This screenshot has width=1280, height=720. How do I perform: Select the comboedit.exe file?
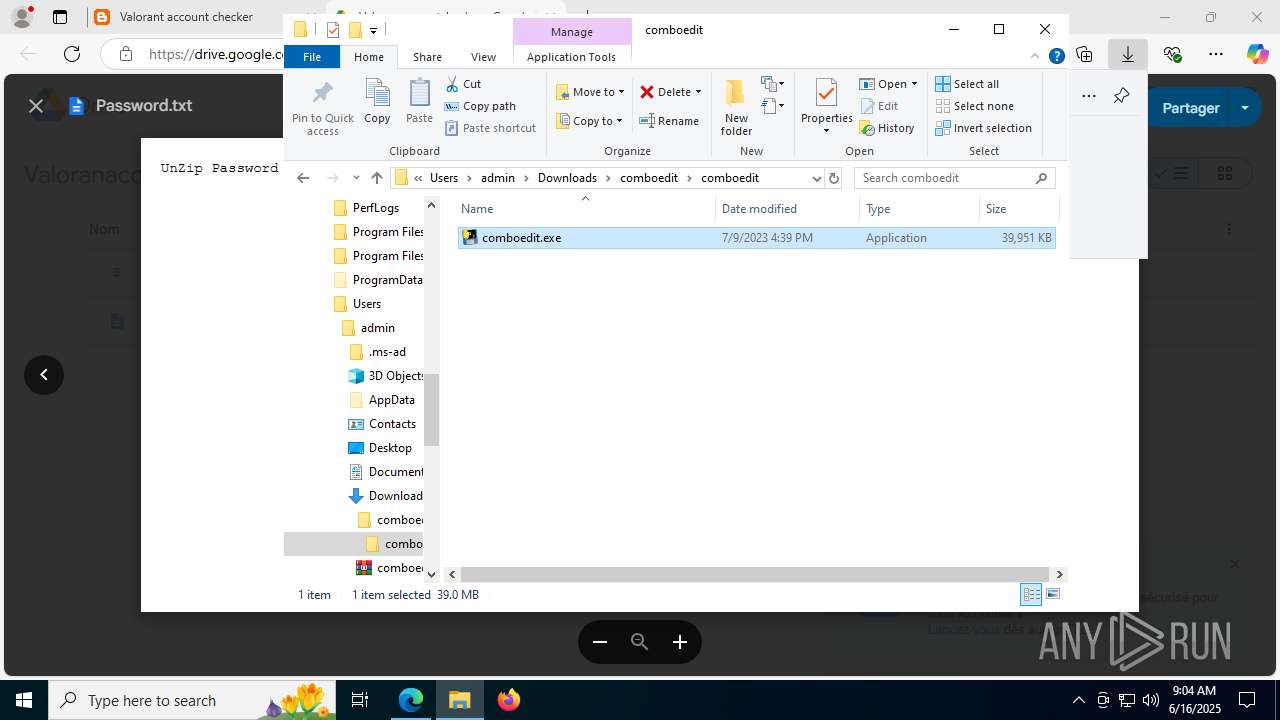tap(757, 238)
